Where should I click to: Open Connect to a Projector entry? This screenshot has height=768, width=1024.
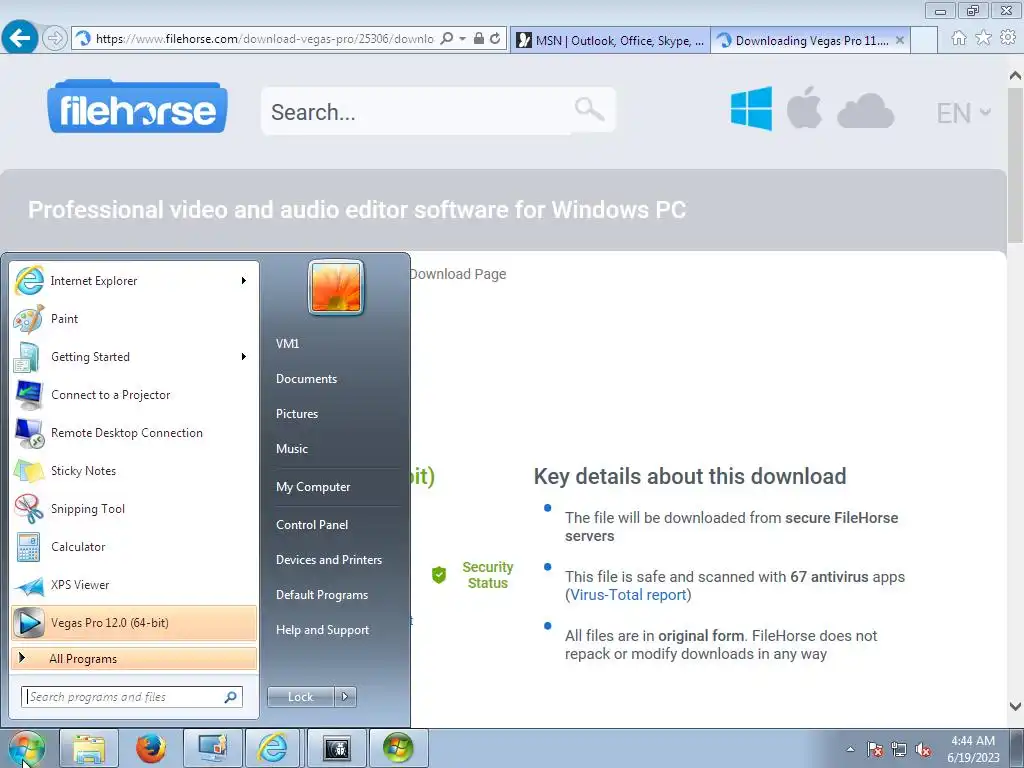[x=134, y=395]
